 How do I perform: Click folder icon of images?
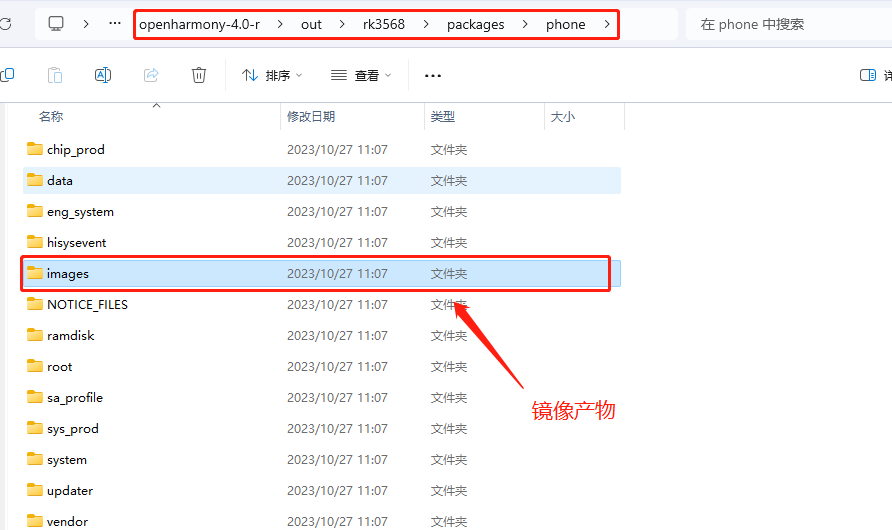35,273
